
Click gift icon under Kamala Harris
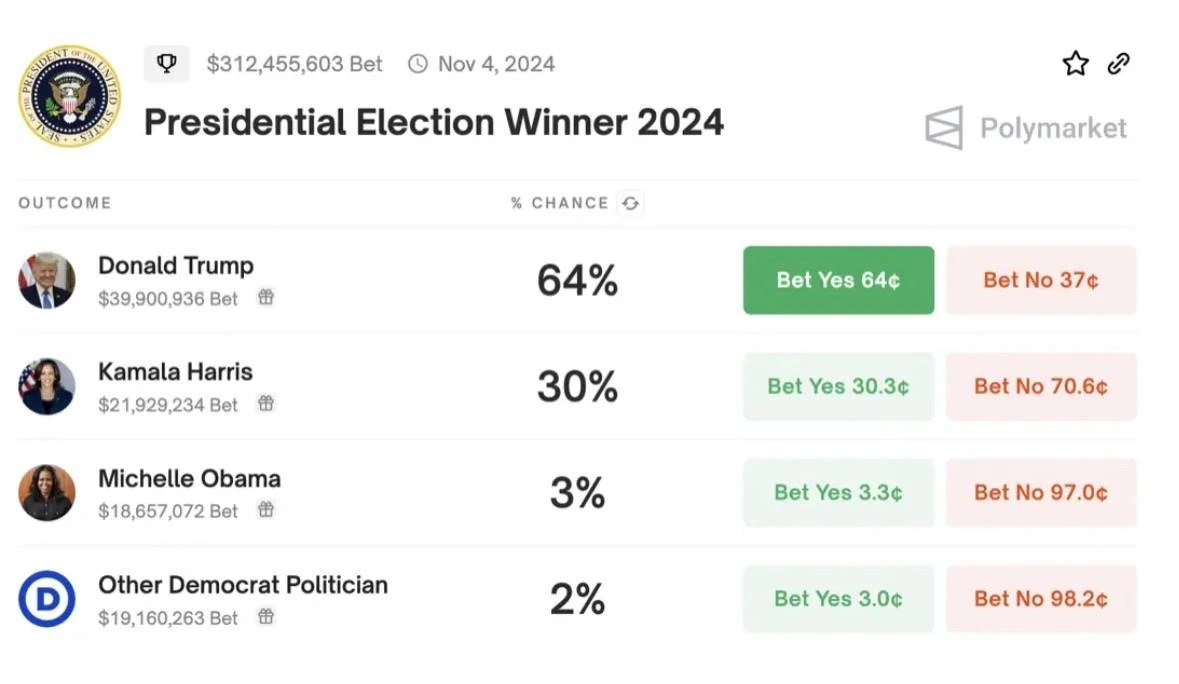point(266,404)
